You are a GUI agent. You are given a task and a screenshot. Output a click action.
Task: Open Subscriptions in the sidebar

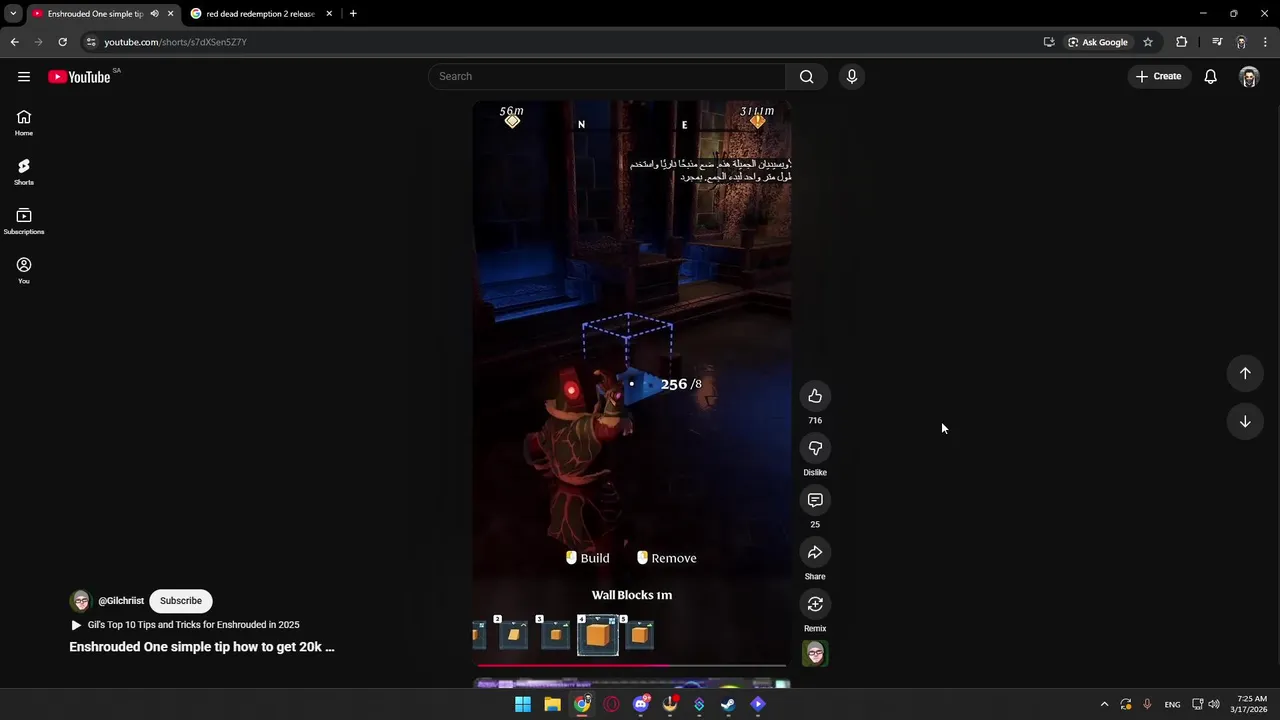[x=24, y=221]
